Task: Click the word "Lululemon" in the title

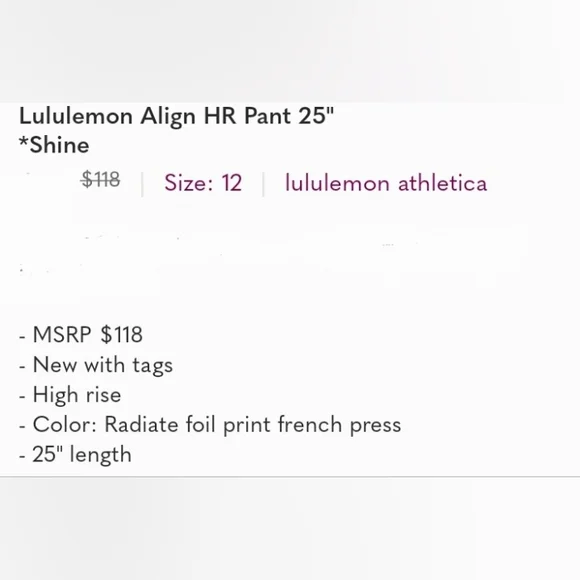Action: point(76,116)
